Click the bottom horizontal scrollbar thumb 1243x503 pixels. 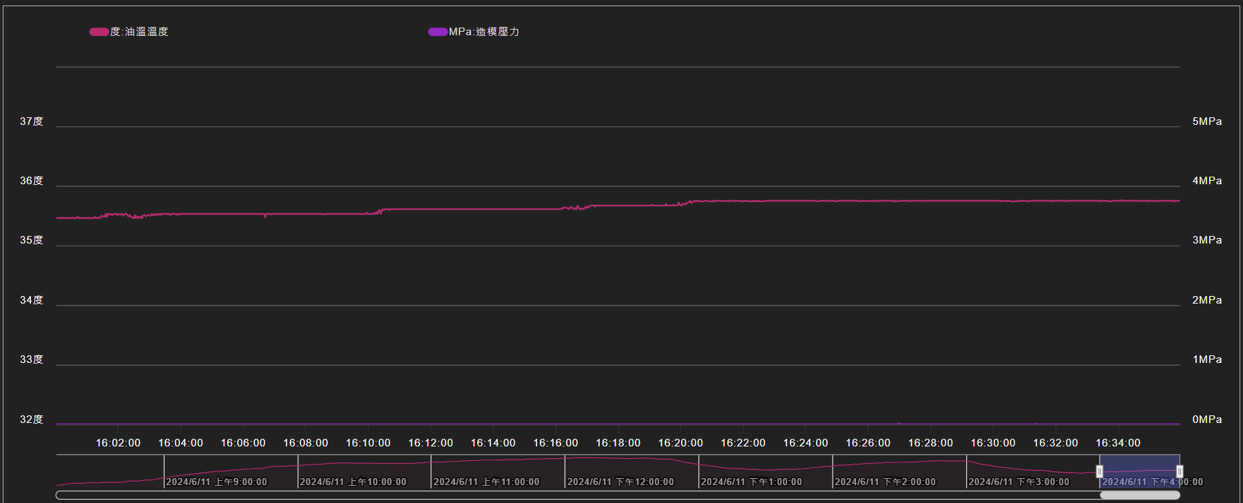click(x=1140, y=495)
